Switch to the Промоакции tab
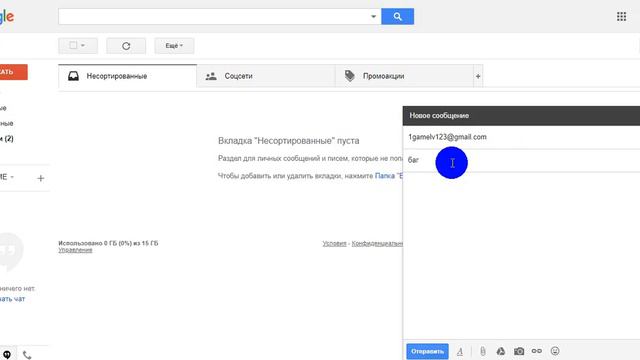The width and height of the screenshot is (640, 360). pyautogui.click(x=404, y=76)
